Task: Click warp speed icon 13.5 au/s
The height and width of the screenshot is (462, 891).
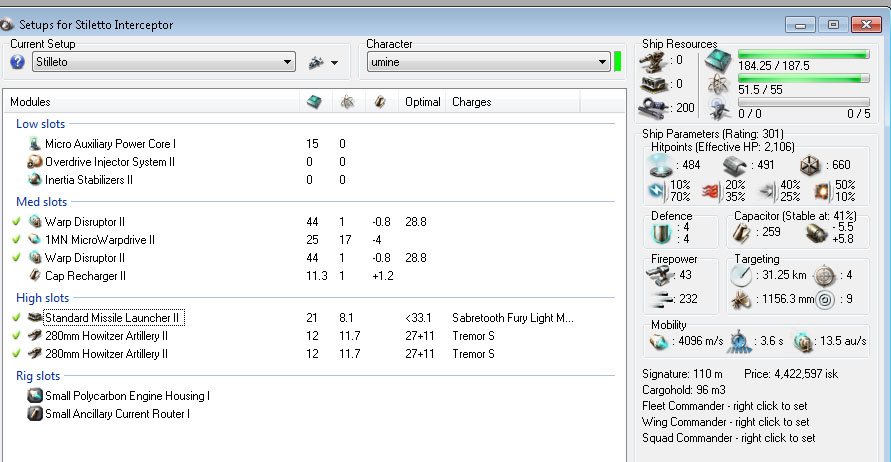Action: (803, 342)
